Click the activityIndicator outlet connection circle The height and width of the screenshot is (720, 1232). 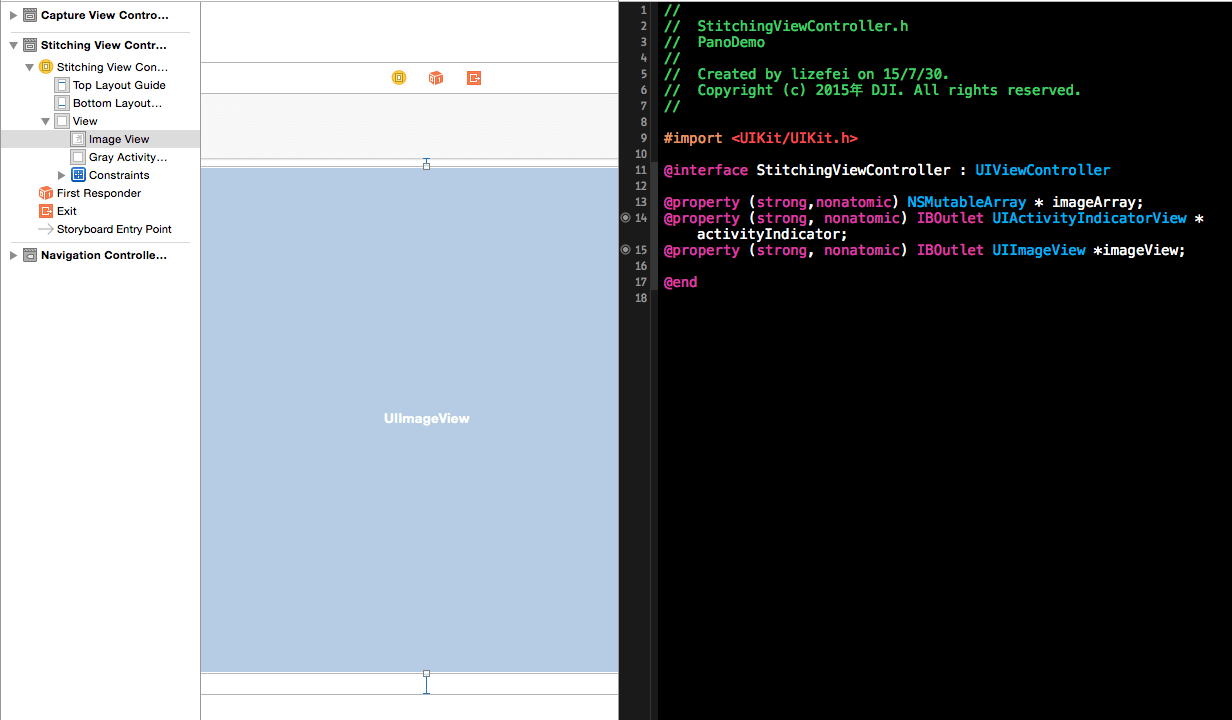626,218
